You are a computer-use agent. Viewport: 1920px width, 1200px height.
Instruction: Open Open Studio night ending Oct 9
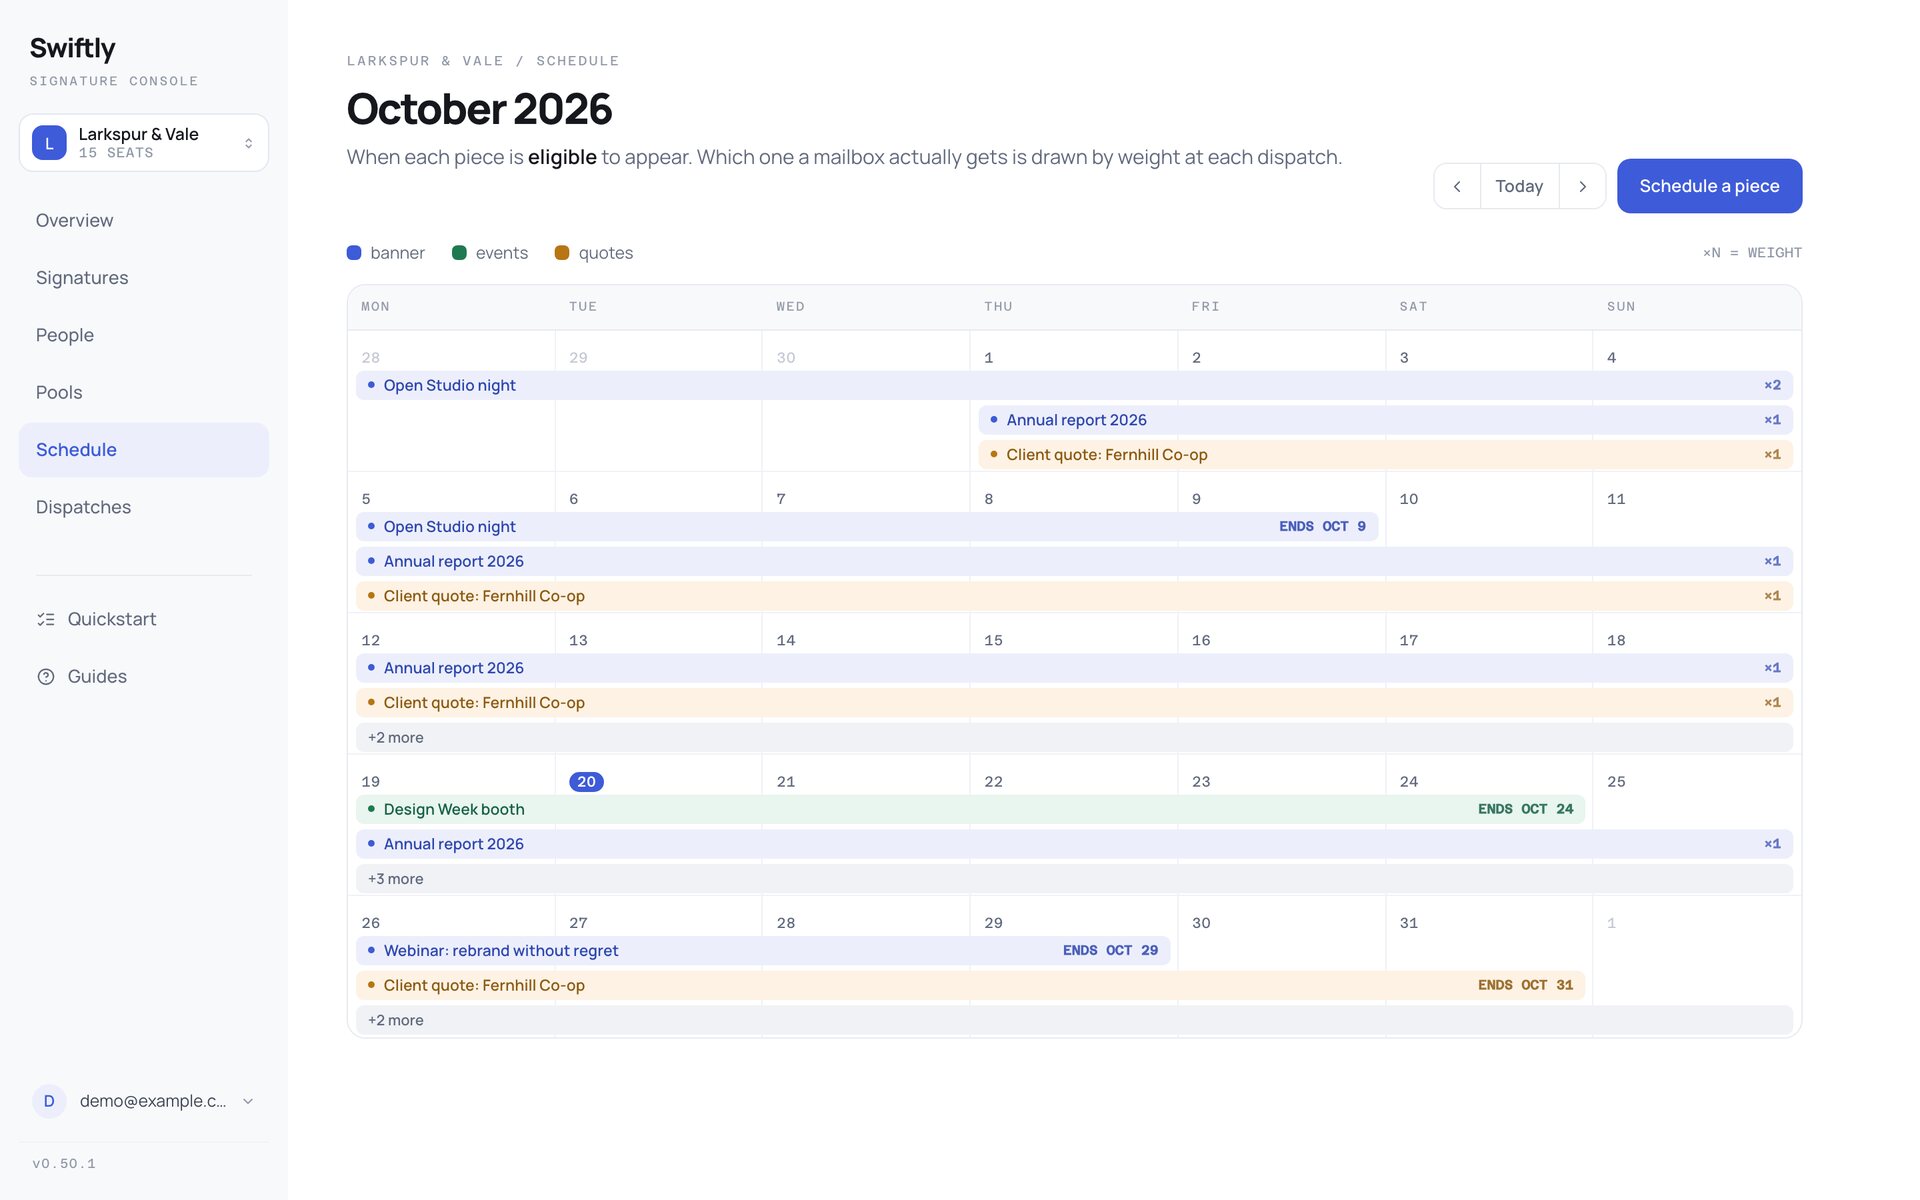(867, 527)
